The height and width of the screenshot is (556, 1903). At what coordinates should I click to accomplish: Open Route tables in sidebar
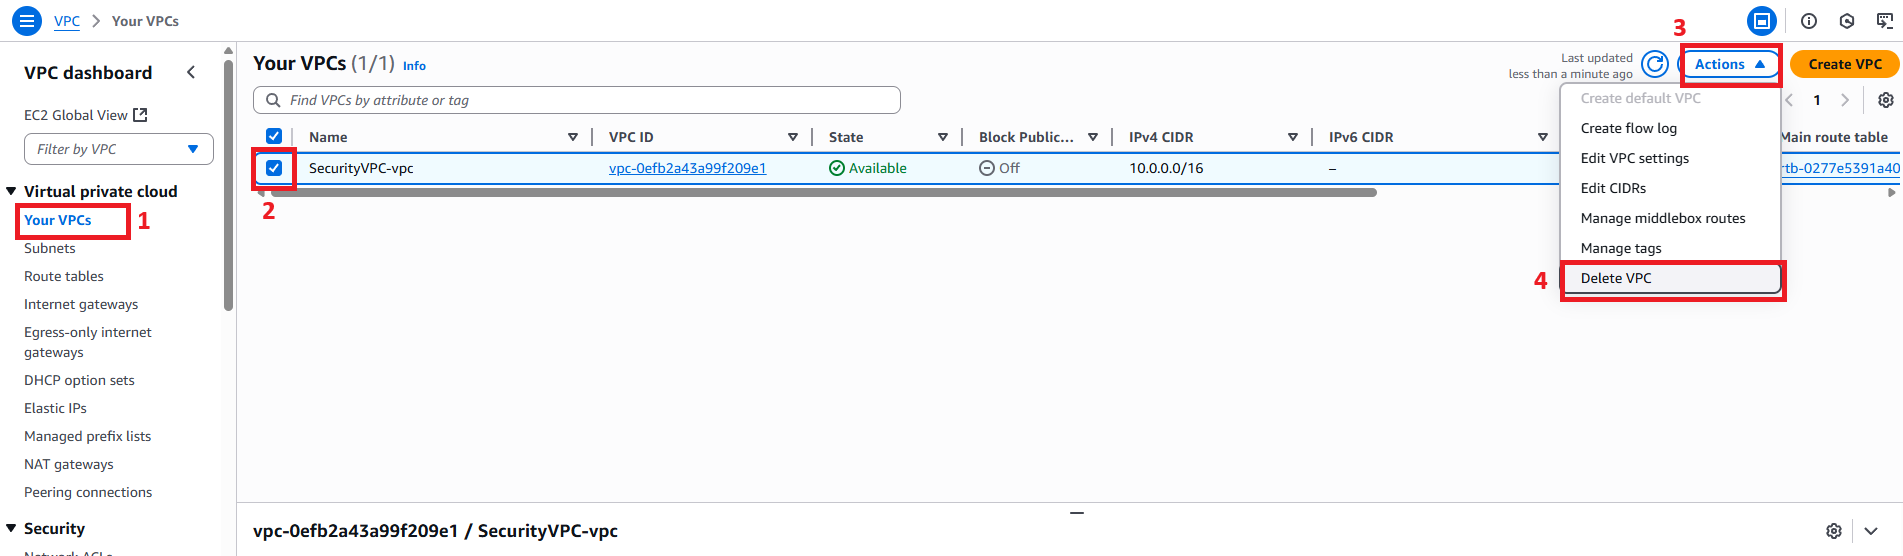point(64,276)
